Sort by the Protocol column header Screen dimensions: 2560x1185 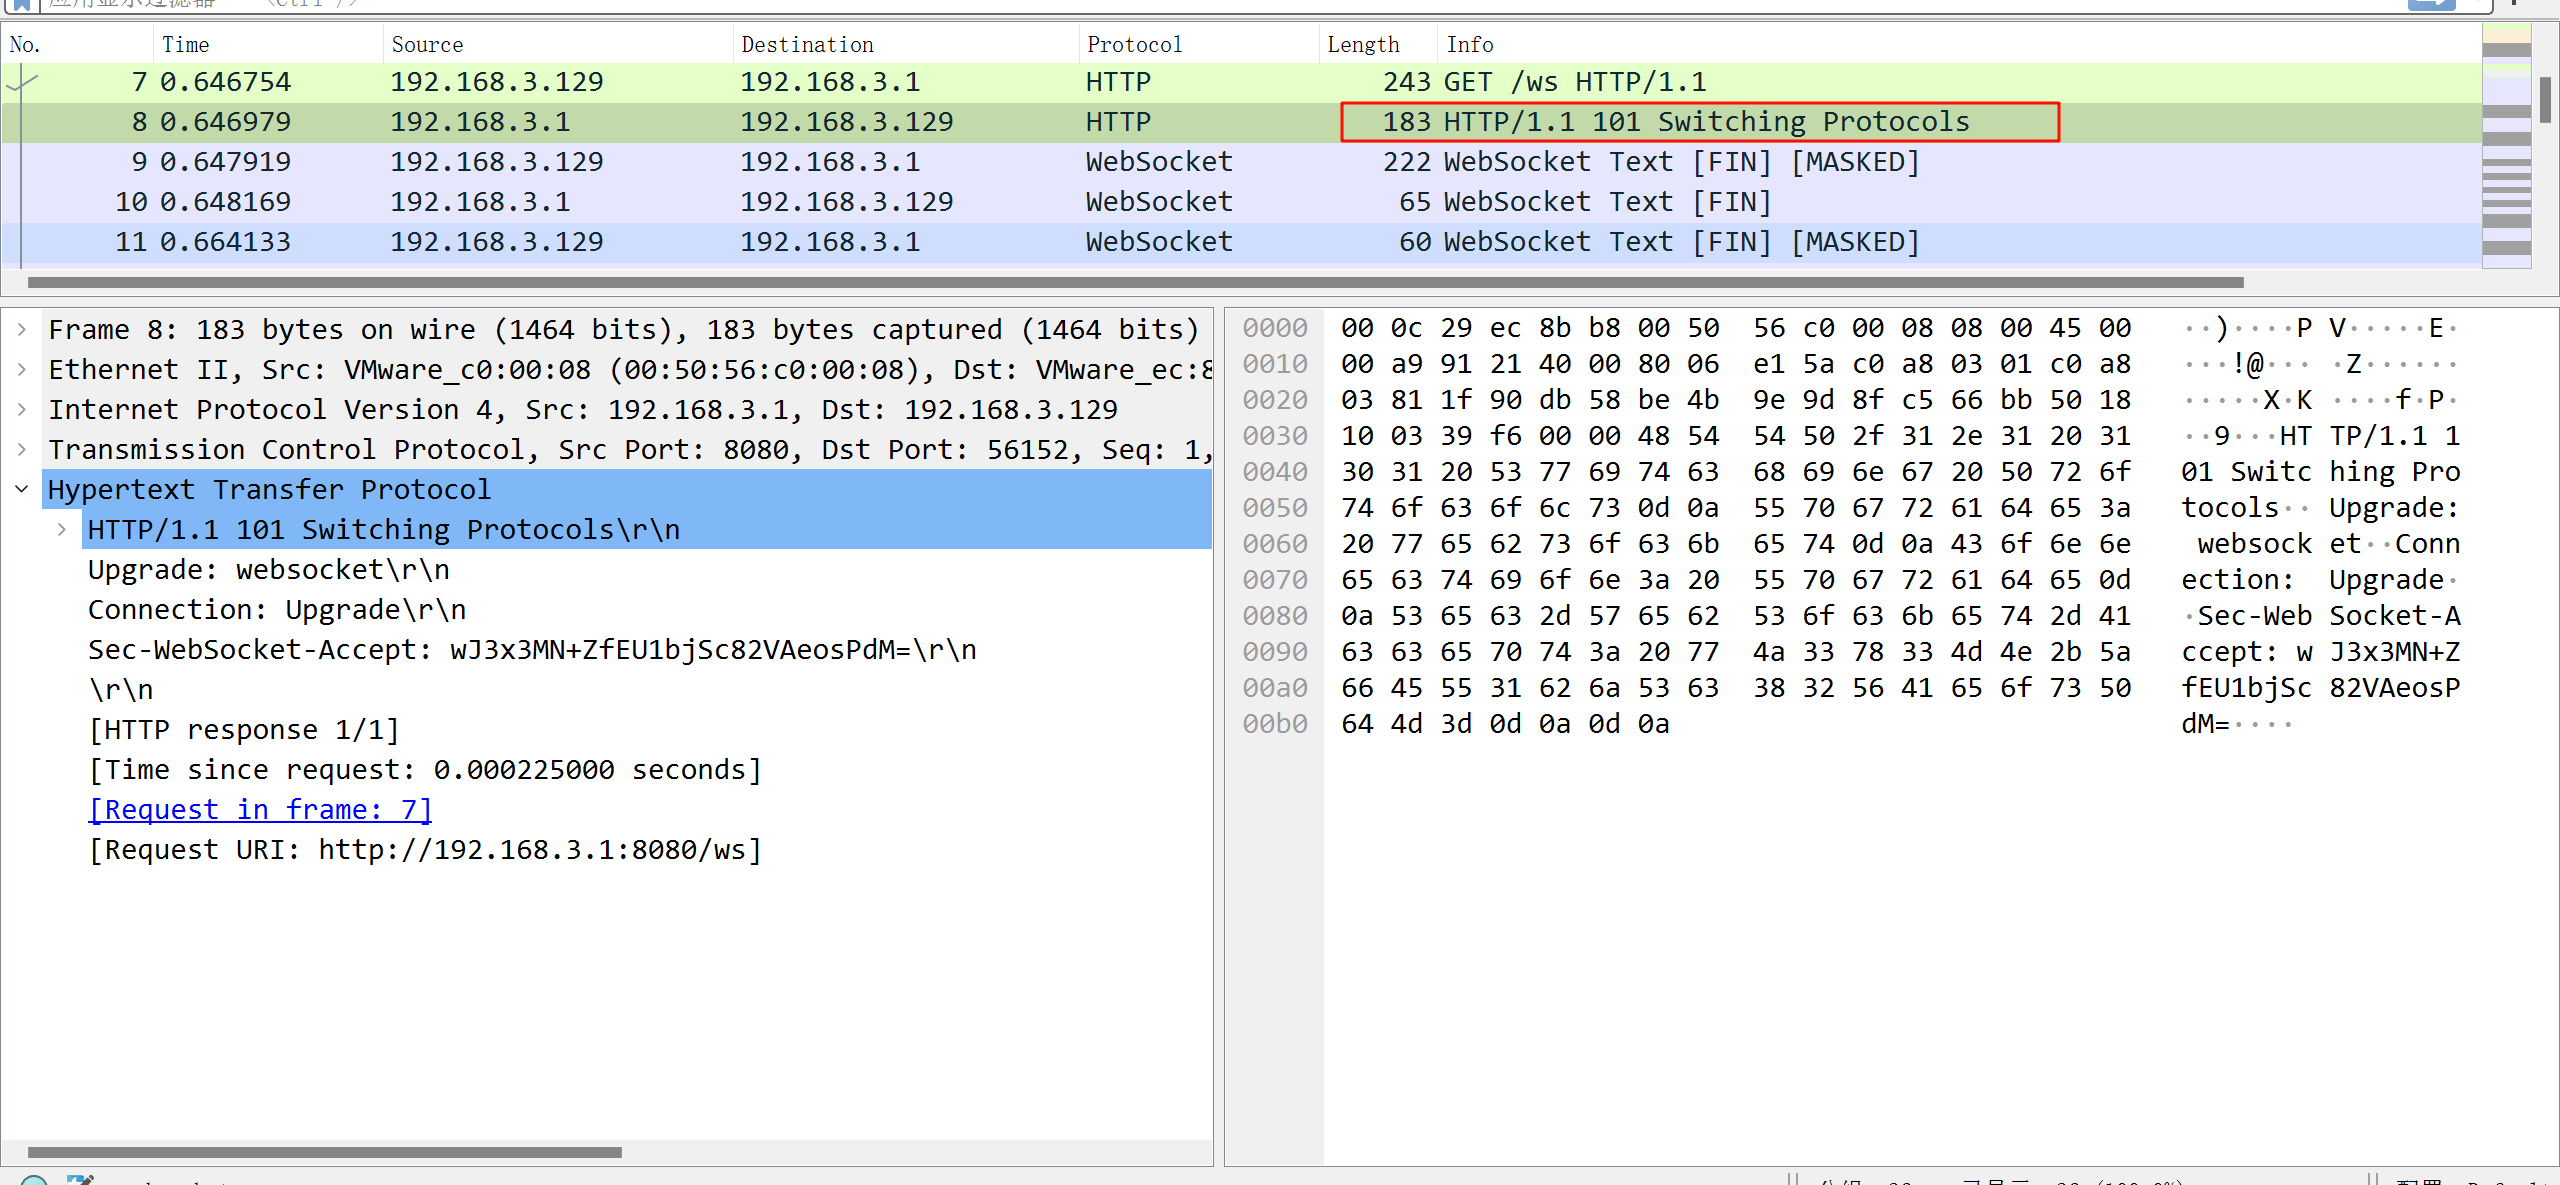pos(1134,45)
